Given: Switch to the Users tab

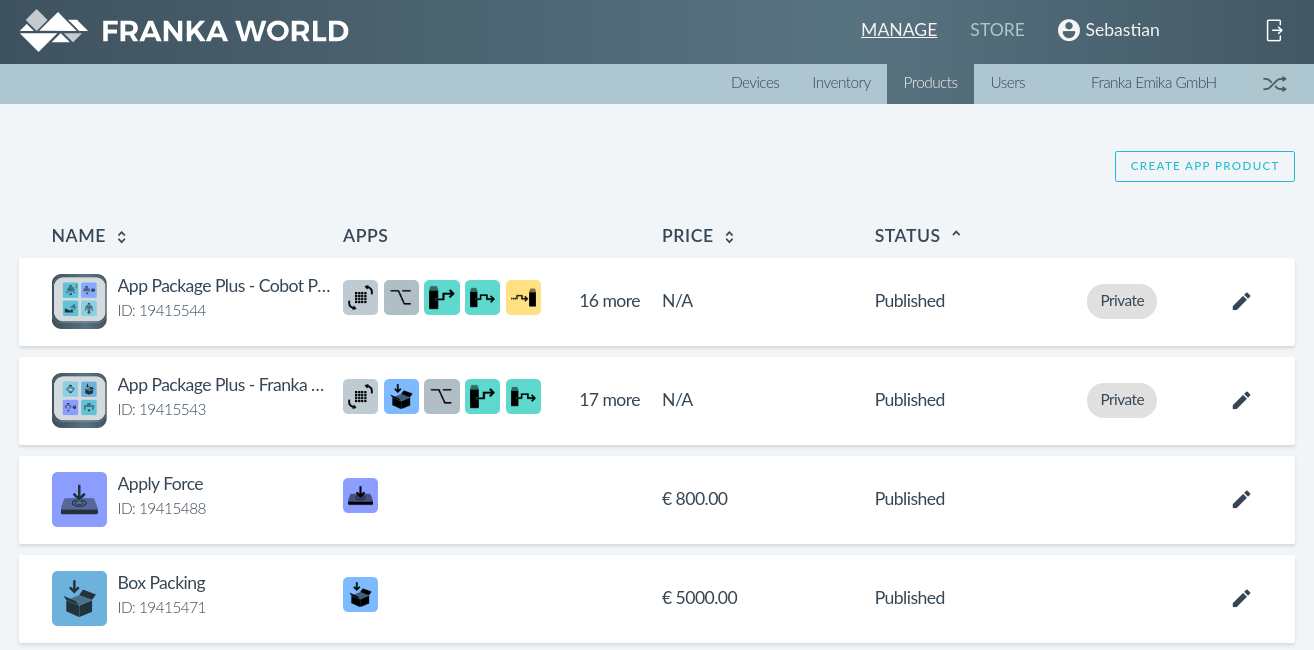Looking at the screenshot, I should [x=1008, y=83].
